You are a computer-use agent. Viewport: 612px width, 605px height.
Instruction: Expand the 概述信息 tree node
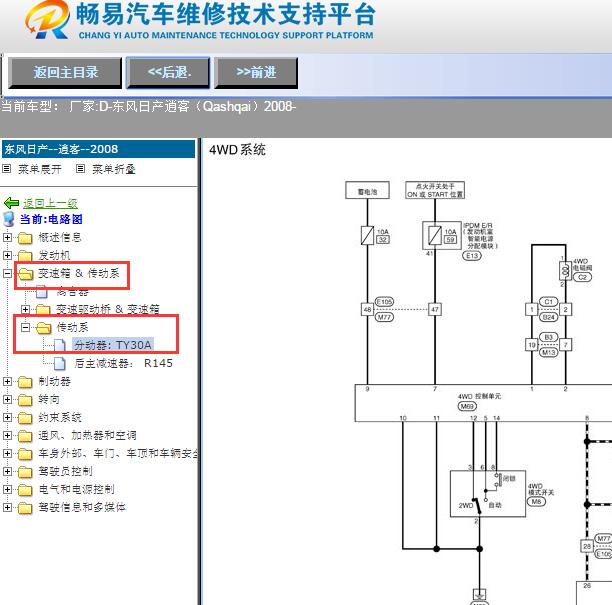(7, 237)
